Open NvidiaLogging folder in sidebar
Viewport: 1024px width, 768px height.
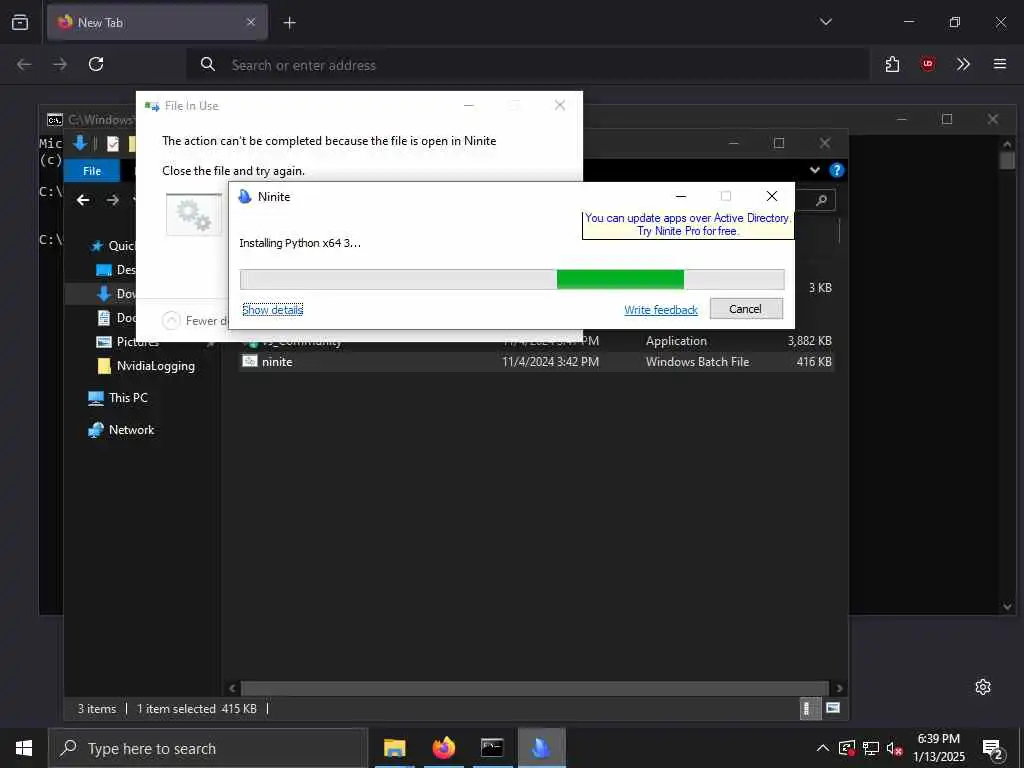pyautogui.click(x=146, y=366)
